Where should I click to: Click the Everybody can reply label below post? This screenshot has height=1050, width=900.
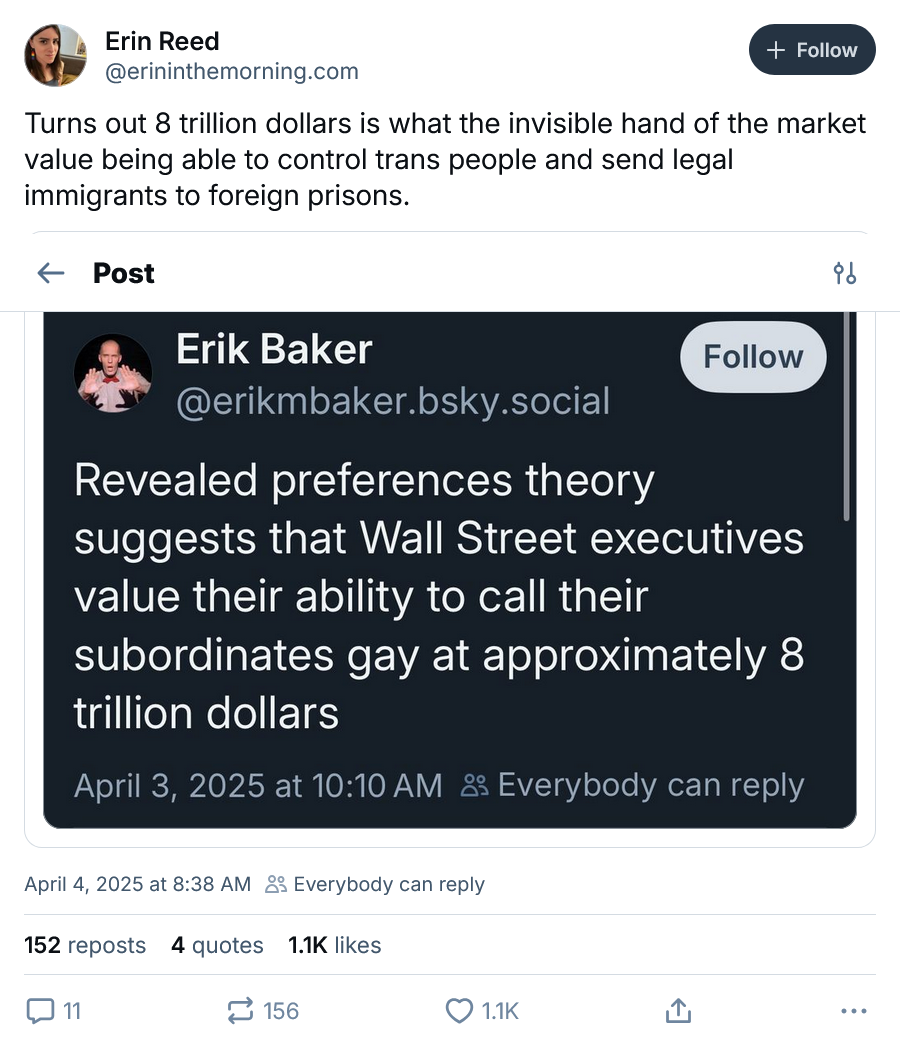pyautogui.click(x=388, y=884)
